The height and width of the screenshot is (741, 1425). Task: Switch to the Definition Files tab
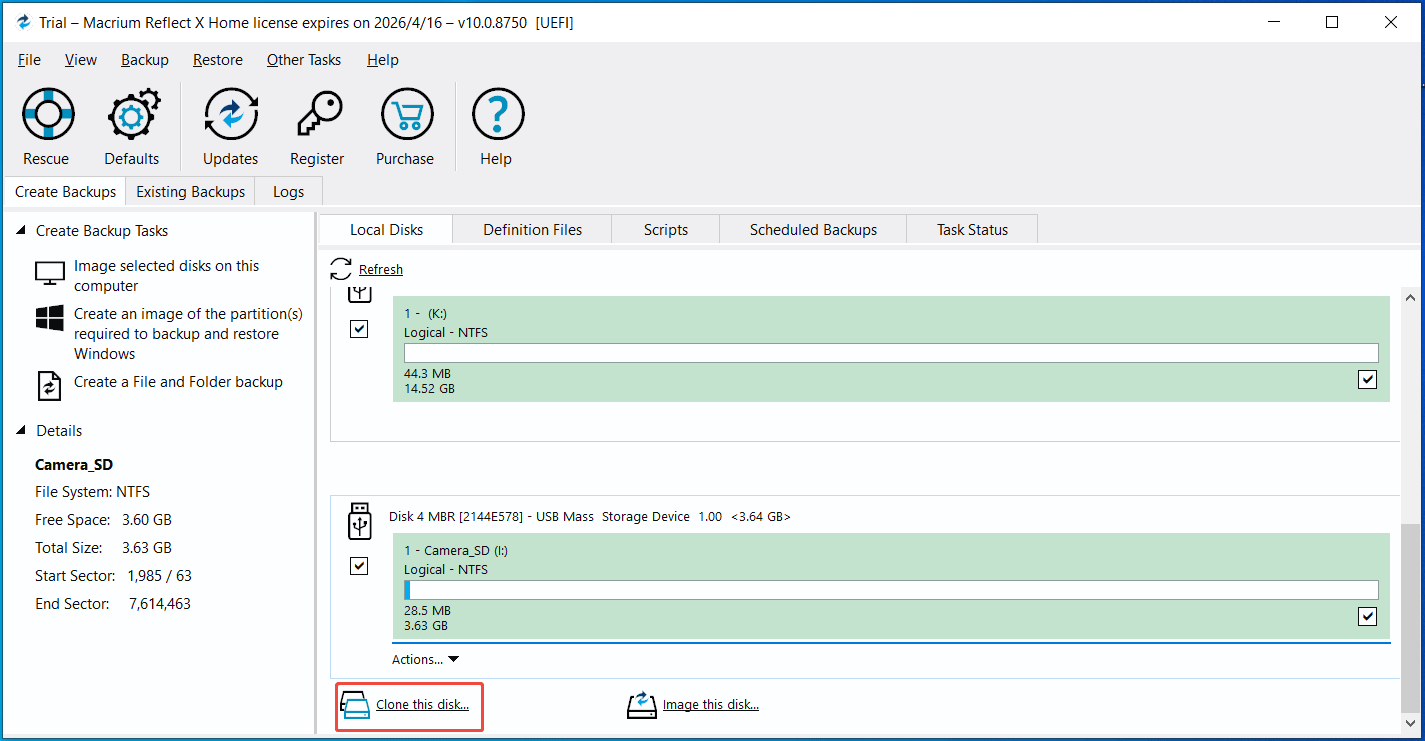tap(533, 230)
